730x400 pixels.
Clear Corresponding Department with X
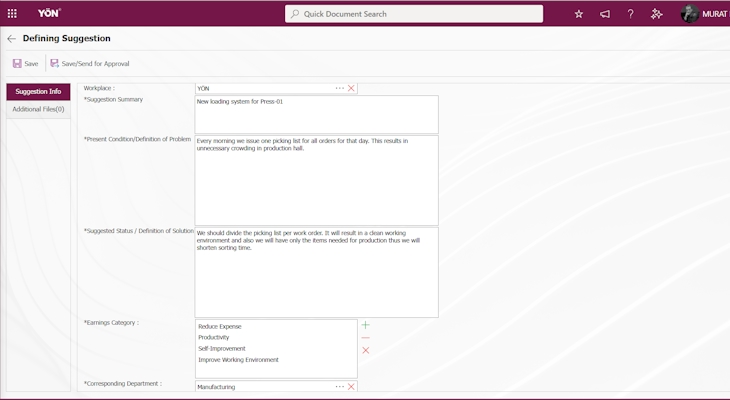point(351,386)
